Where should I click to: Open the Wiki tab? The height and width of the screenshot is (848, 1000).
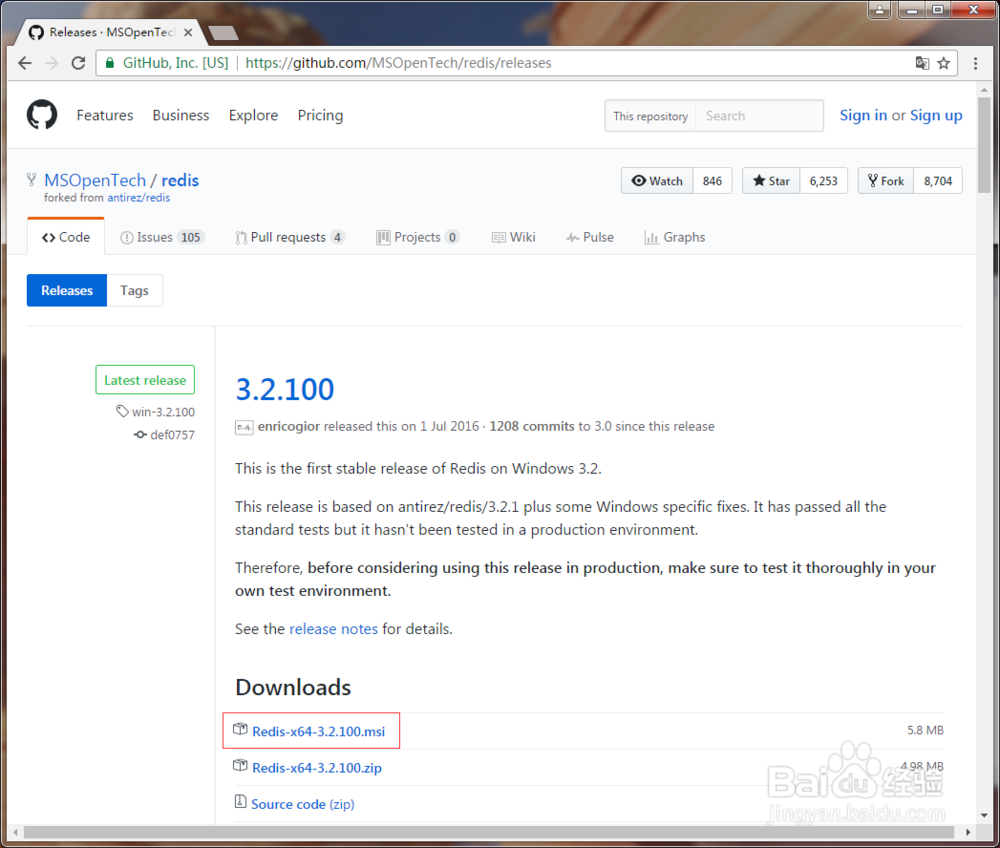pos(513,237)
